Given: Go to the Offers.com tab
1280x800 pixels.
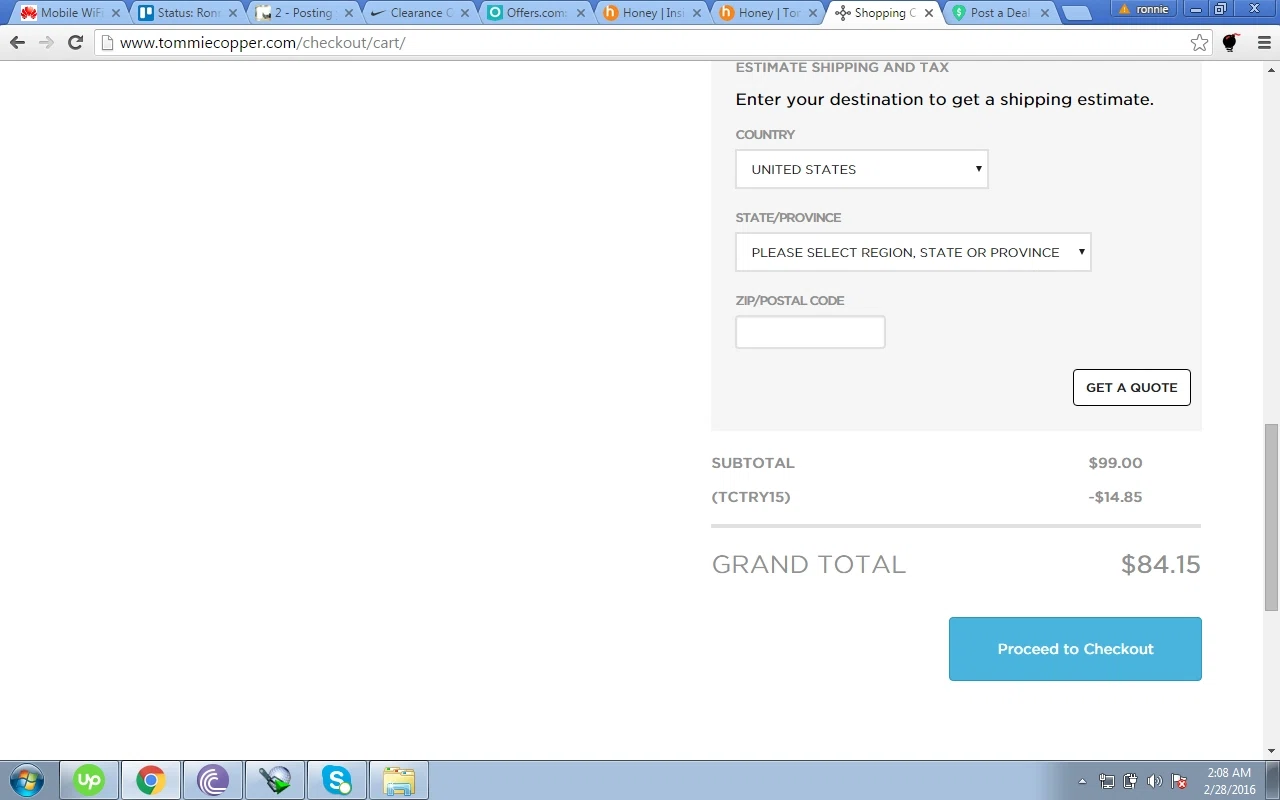Looking at the screenshot, I should point(534,13).
